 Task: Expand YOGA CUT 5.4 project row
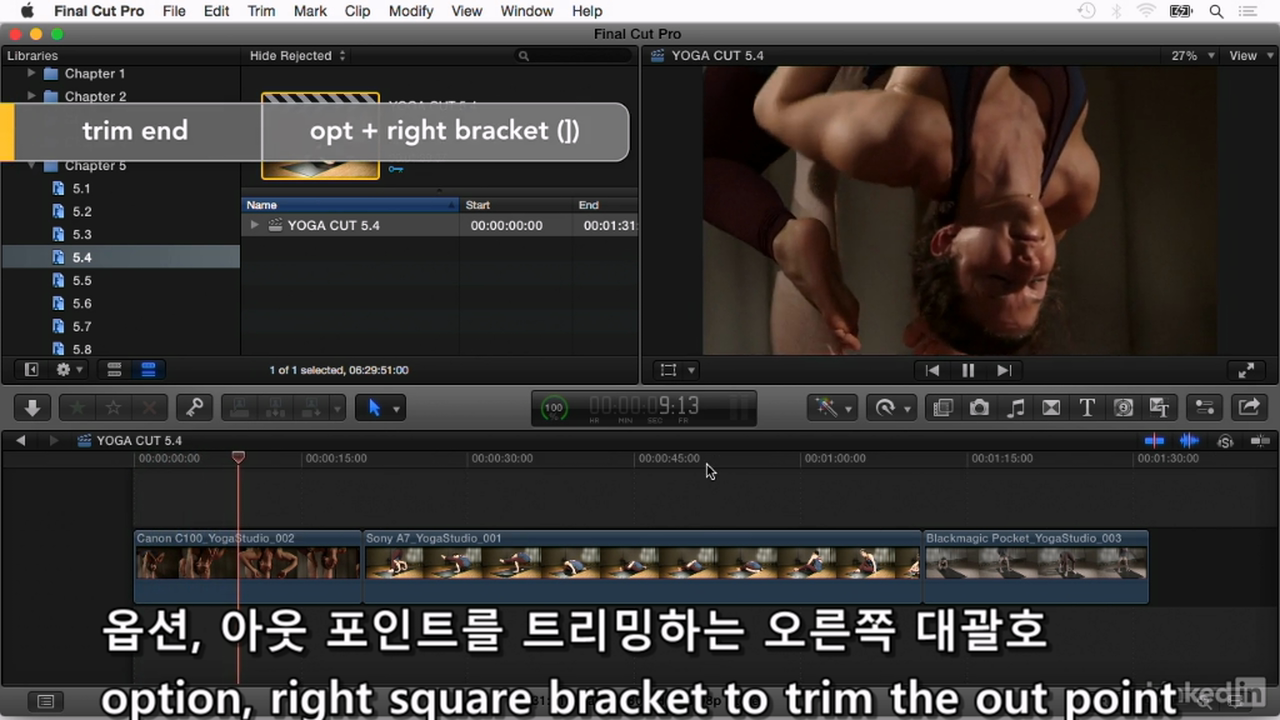(255, 226)
